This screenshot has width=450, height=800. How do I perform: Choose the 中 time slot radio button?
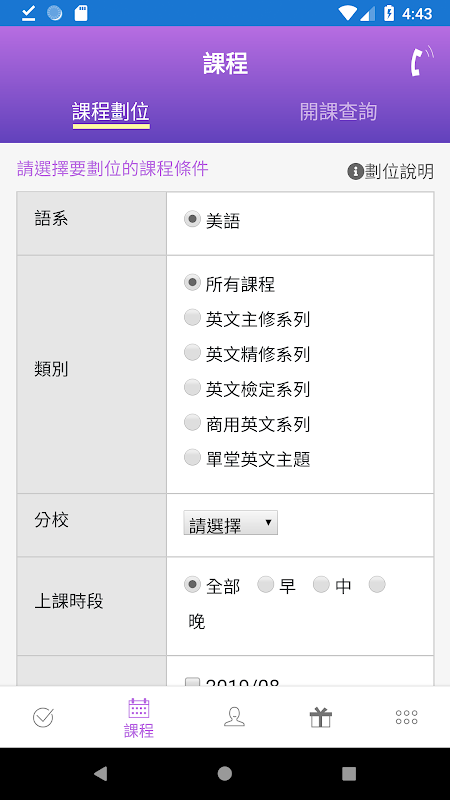(321, 585)
